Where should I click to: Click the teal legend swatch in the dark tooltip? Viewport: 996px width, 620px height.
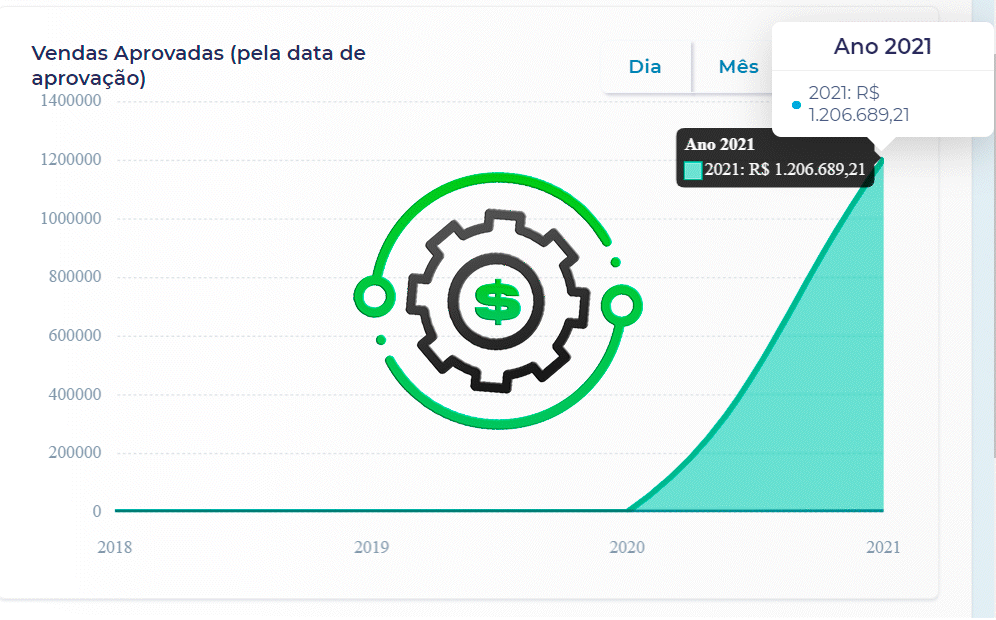click(x=693, y=170)
